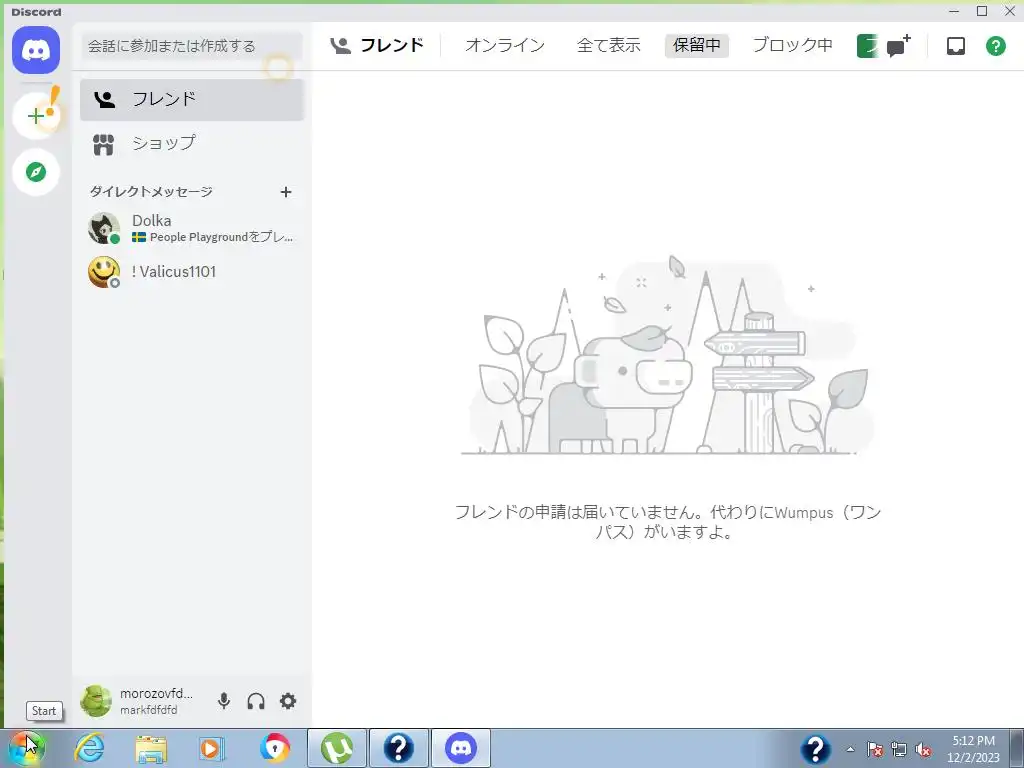Open the green help question mark

point(995,46)
